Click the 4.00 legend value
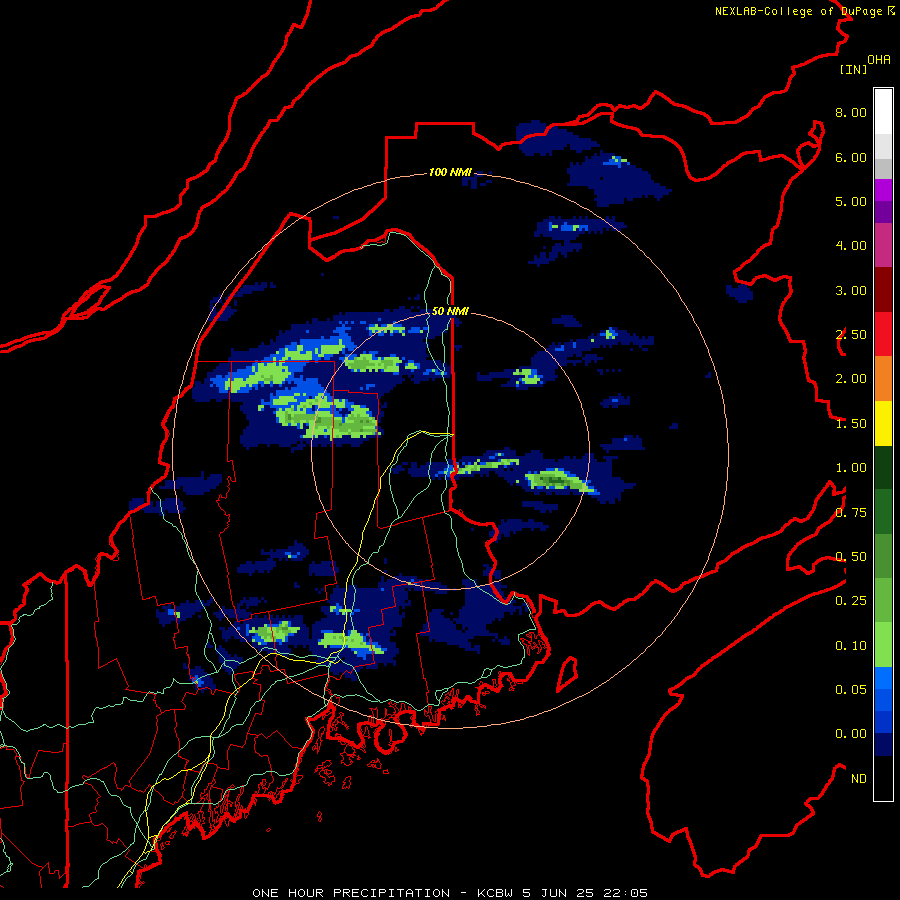 (851, 246)
